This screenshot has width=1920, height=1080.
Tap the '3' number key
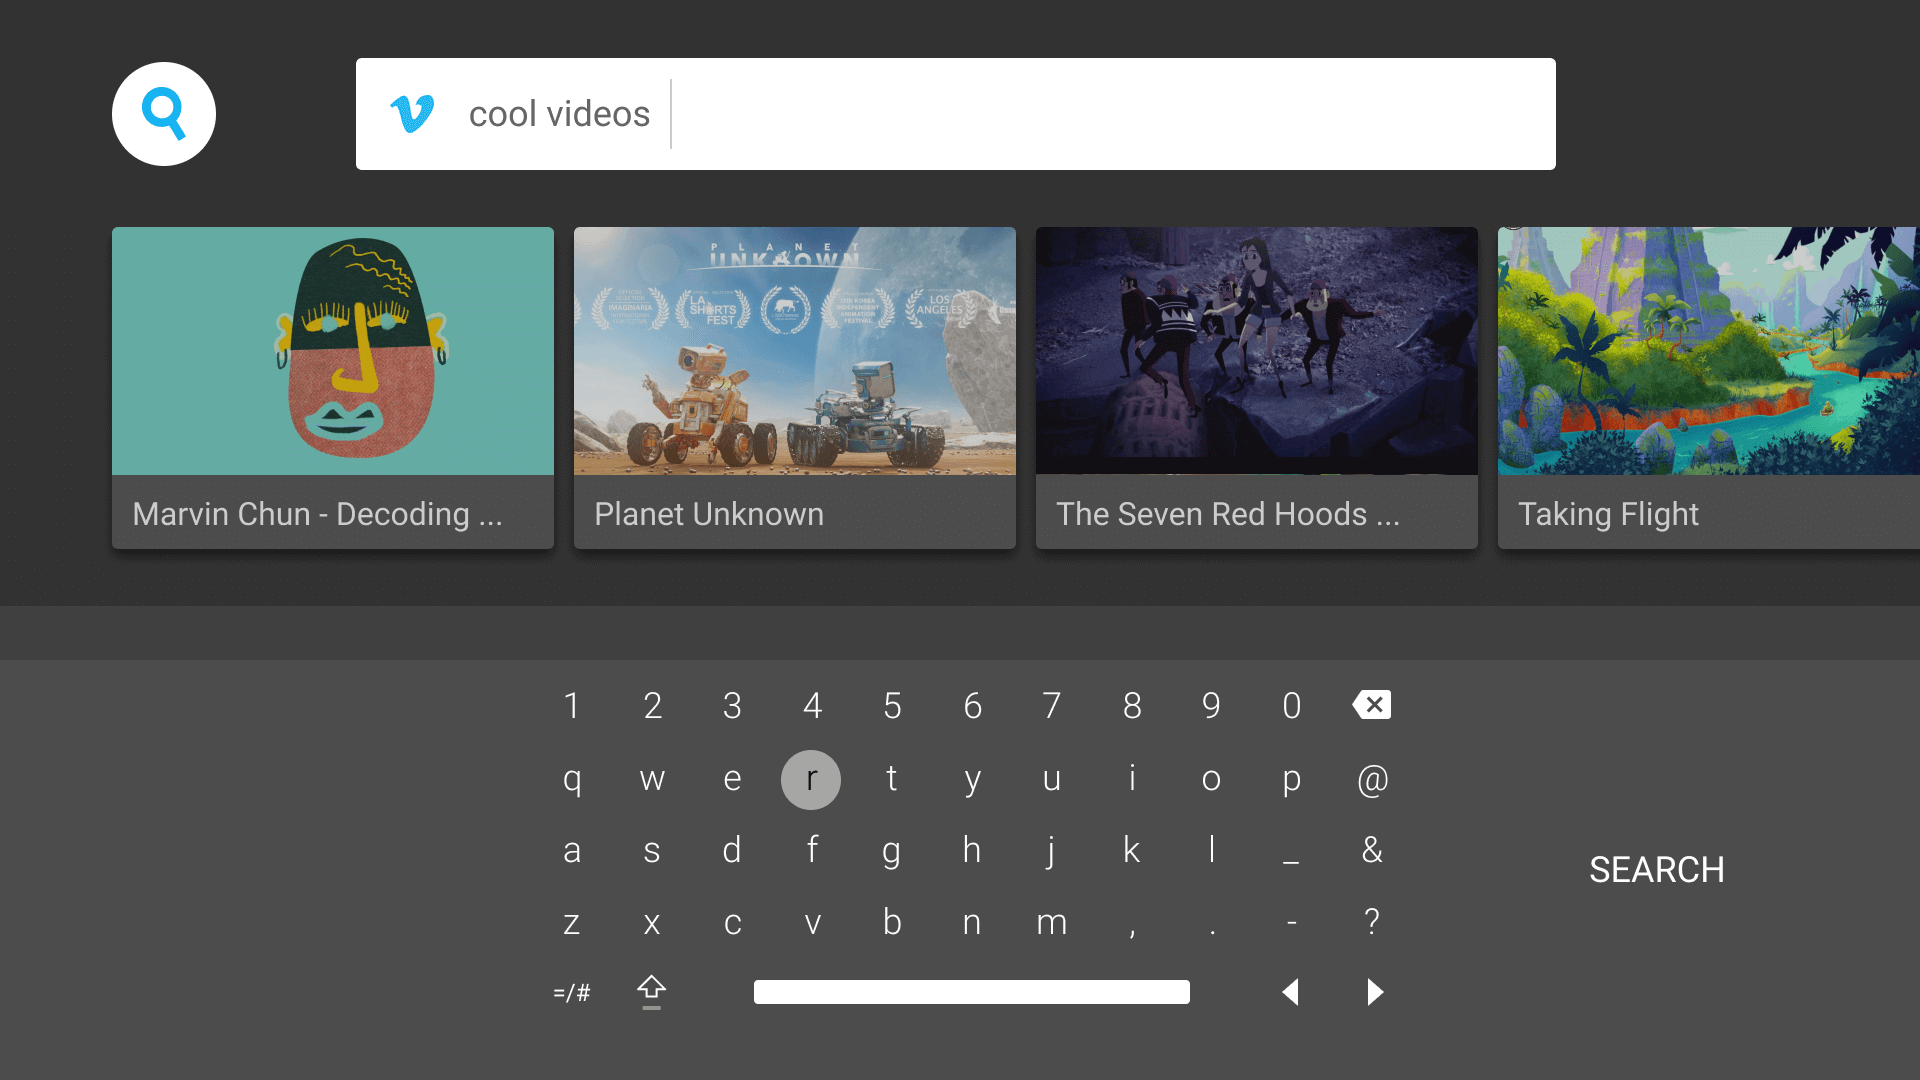pos(732,706)
